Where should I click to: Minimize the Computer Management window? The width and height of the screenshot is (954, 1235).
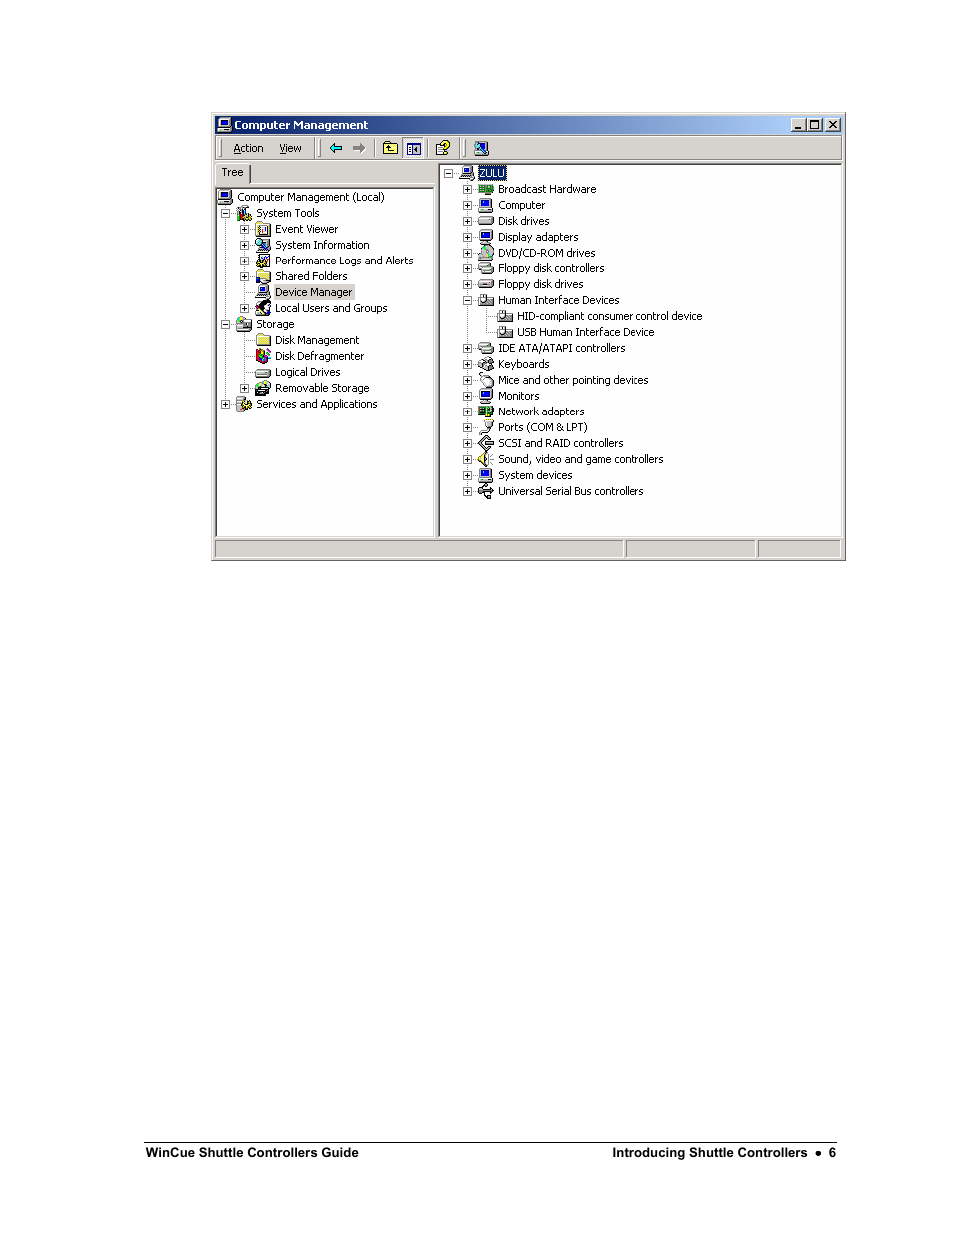click(798, 125)
